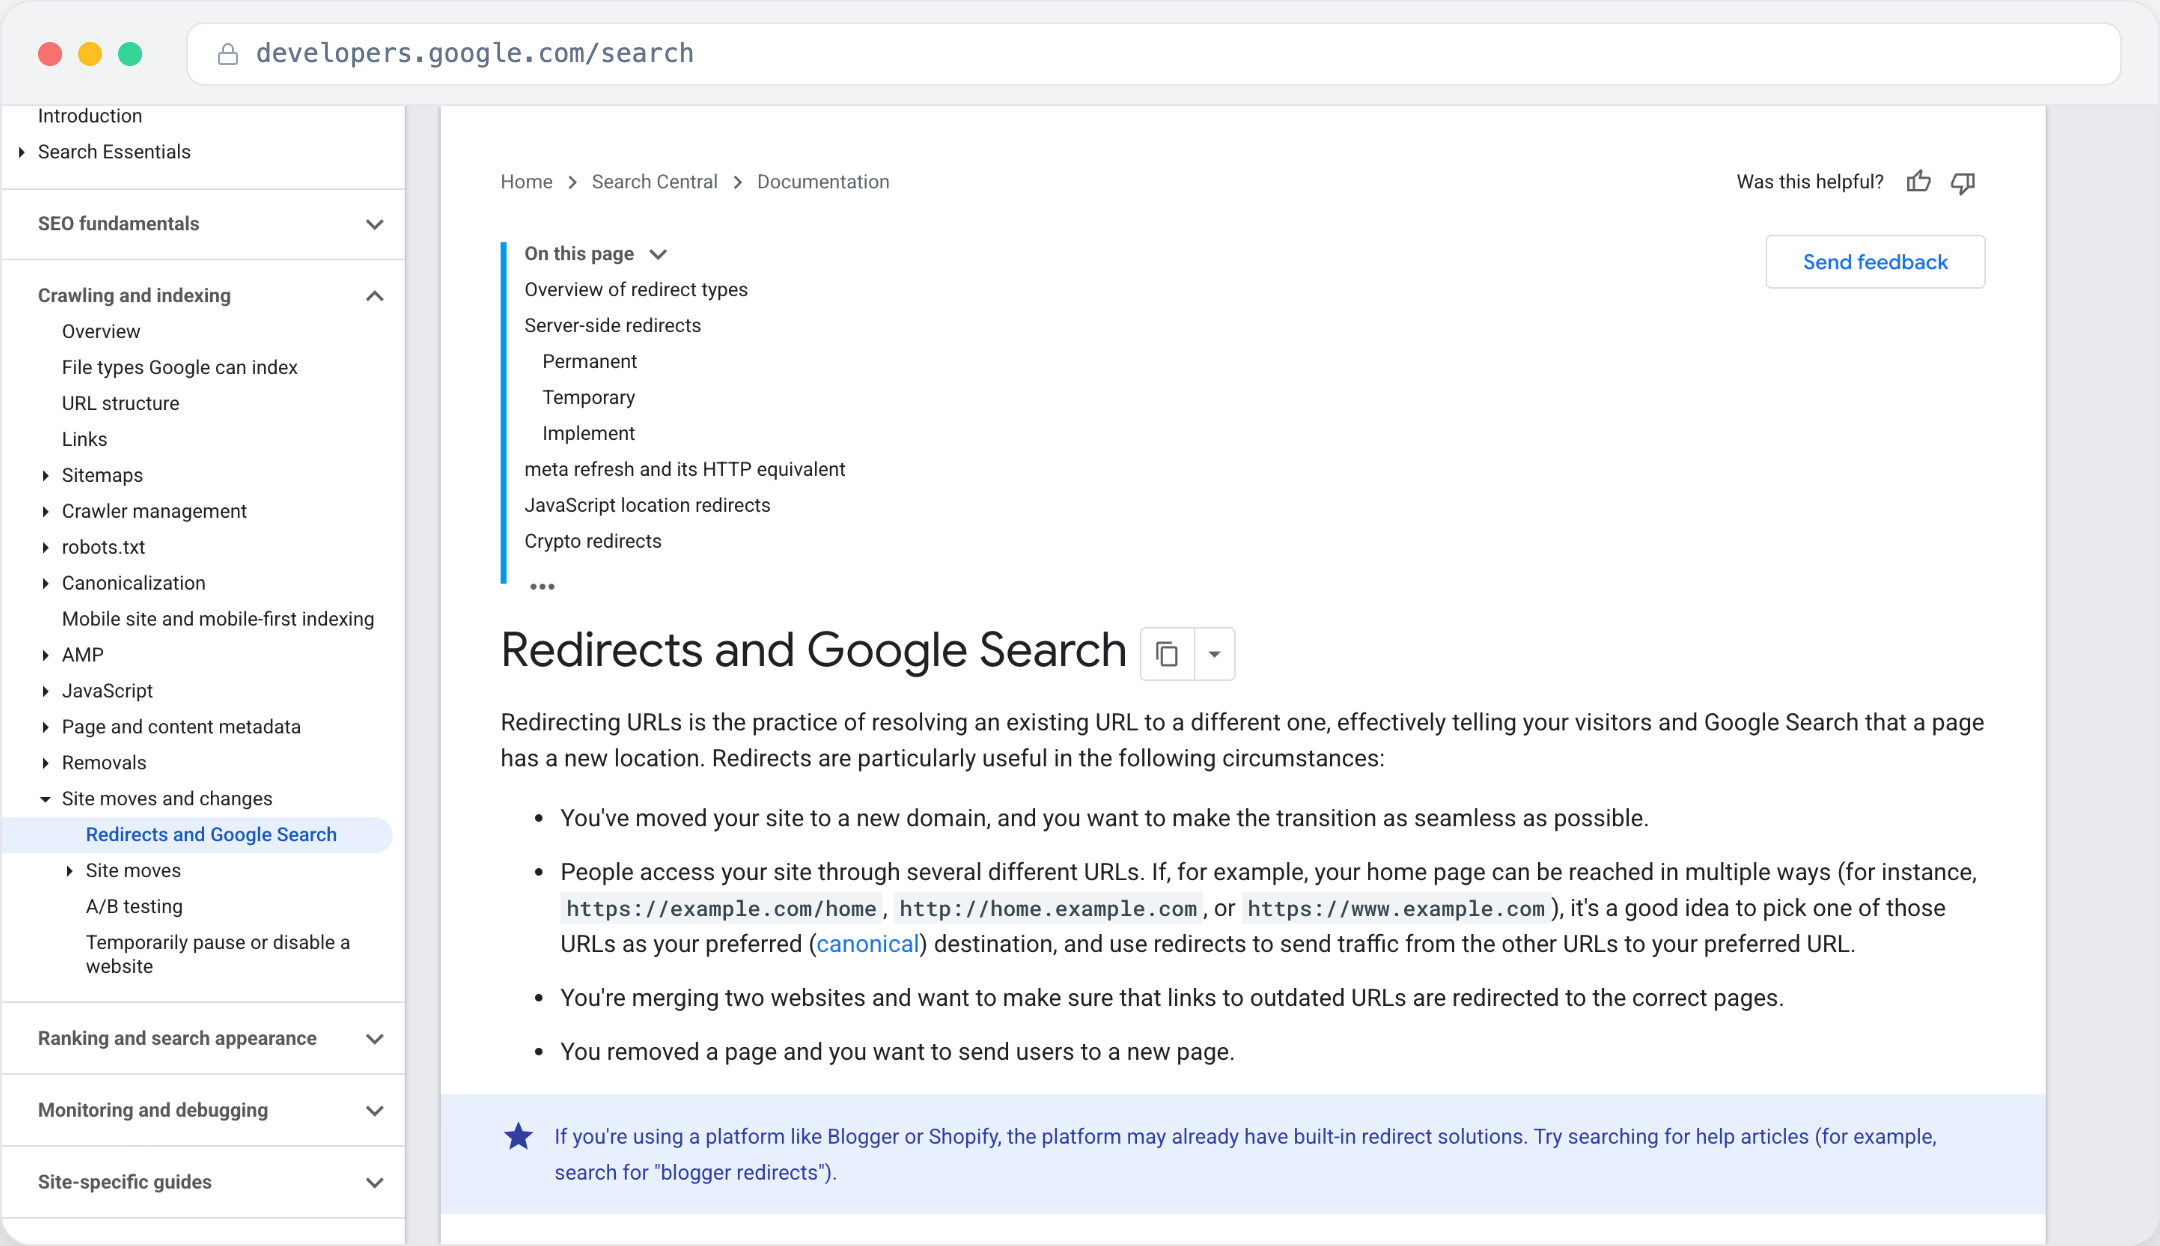The width and height of the screenshot is (2160, 1246).
Task: Click the thumbs down not helpful icon
Action: click(1963, 183)
